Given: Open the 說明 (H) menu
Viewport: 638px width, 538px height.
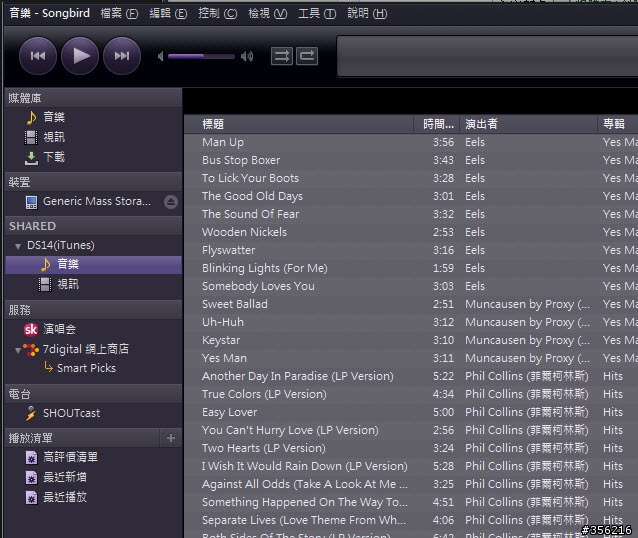Looking at the screenshot, I should pyautogui.click(x=367, y=13).
